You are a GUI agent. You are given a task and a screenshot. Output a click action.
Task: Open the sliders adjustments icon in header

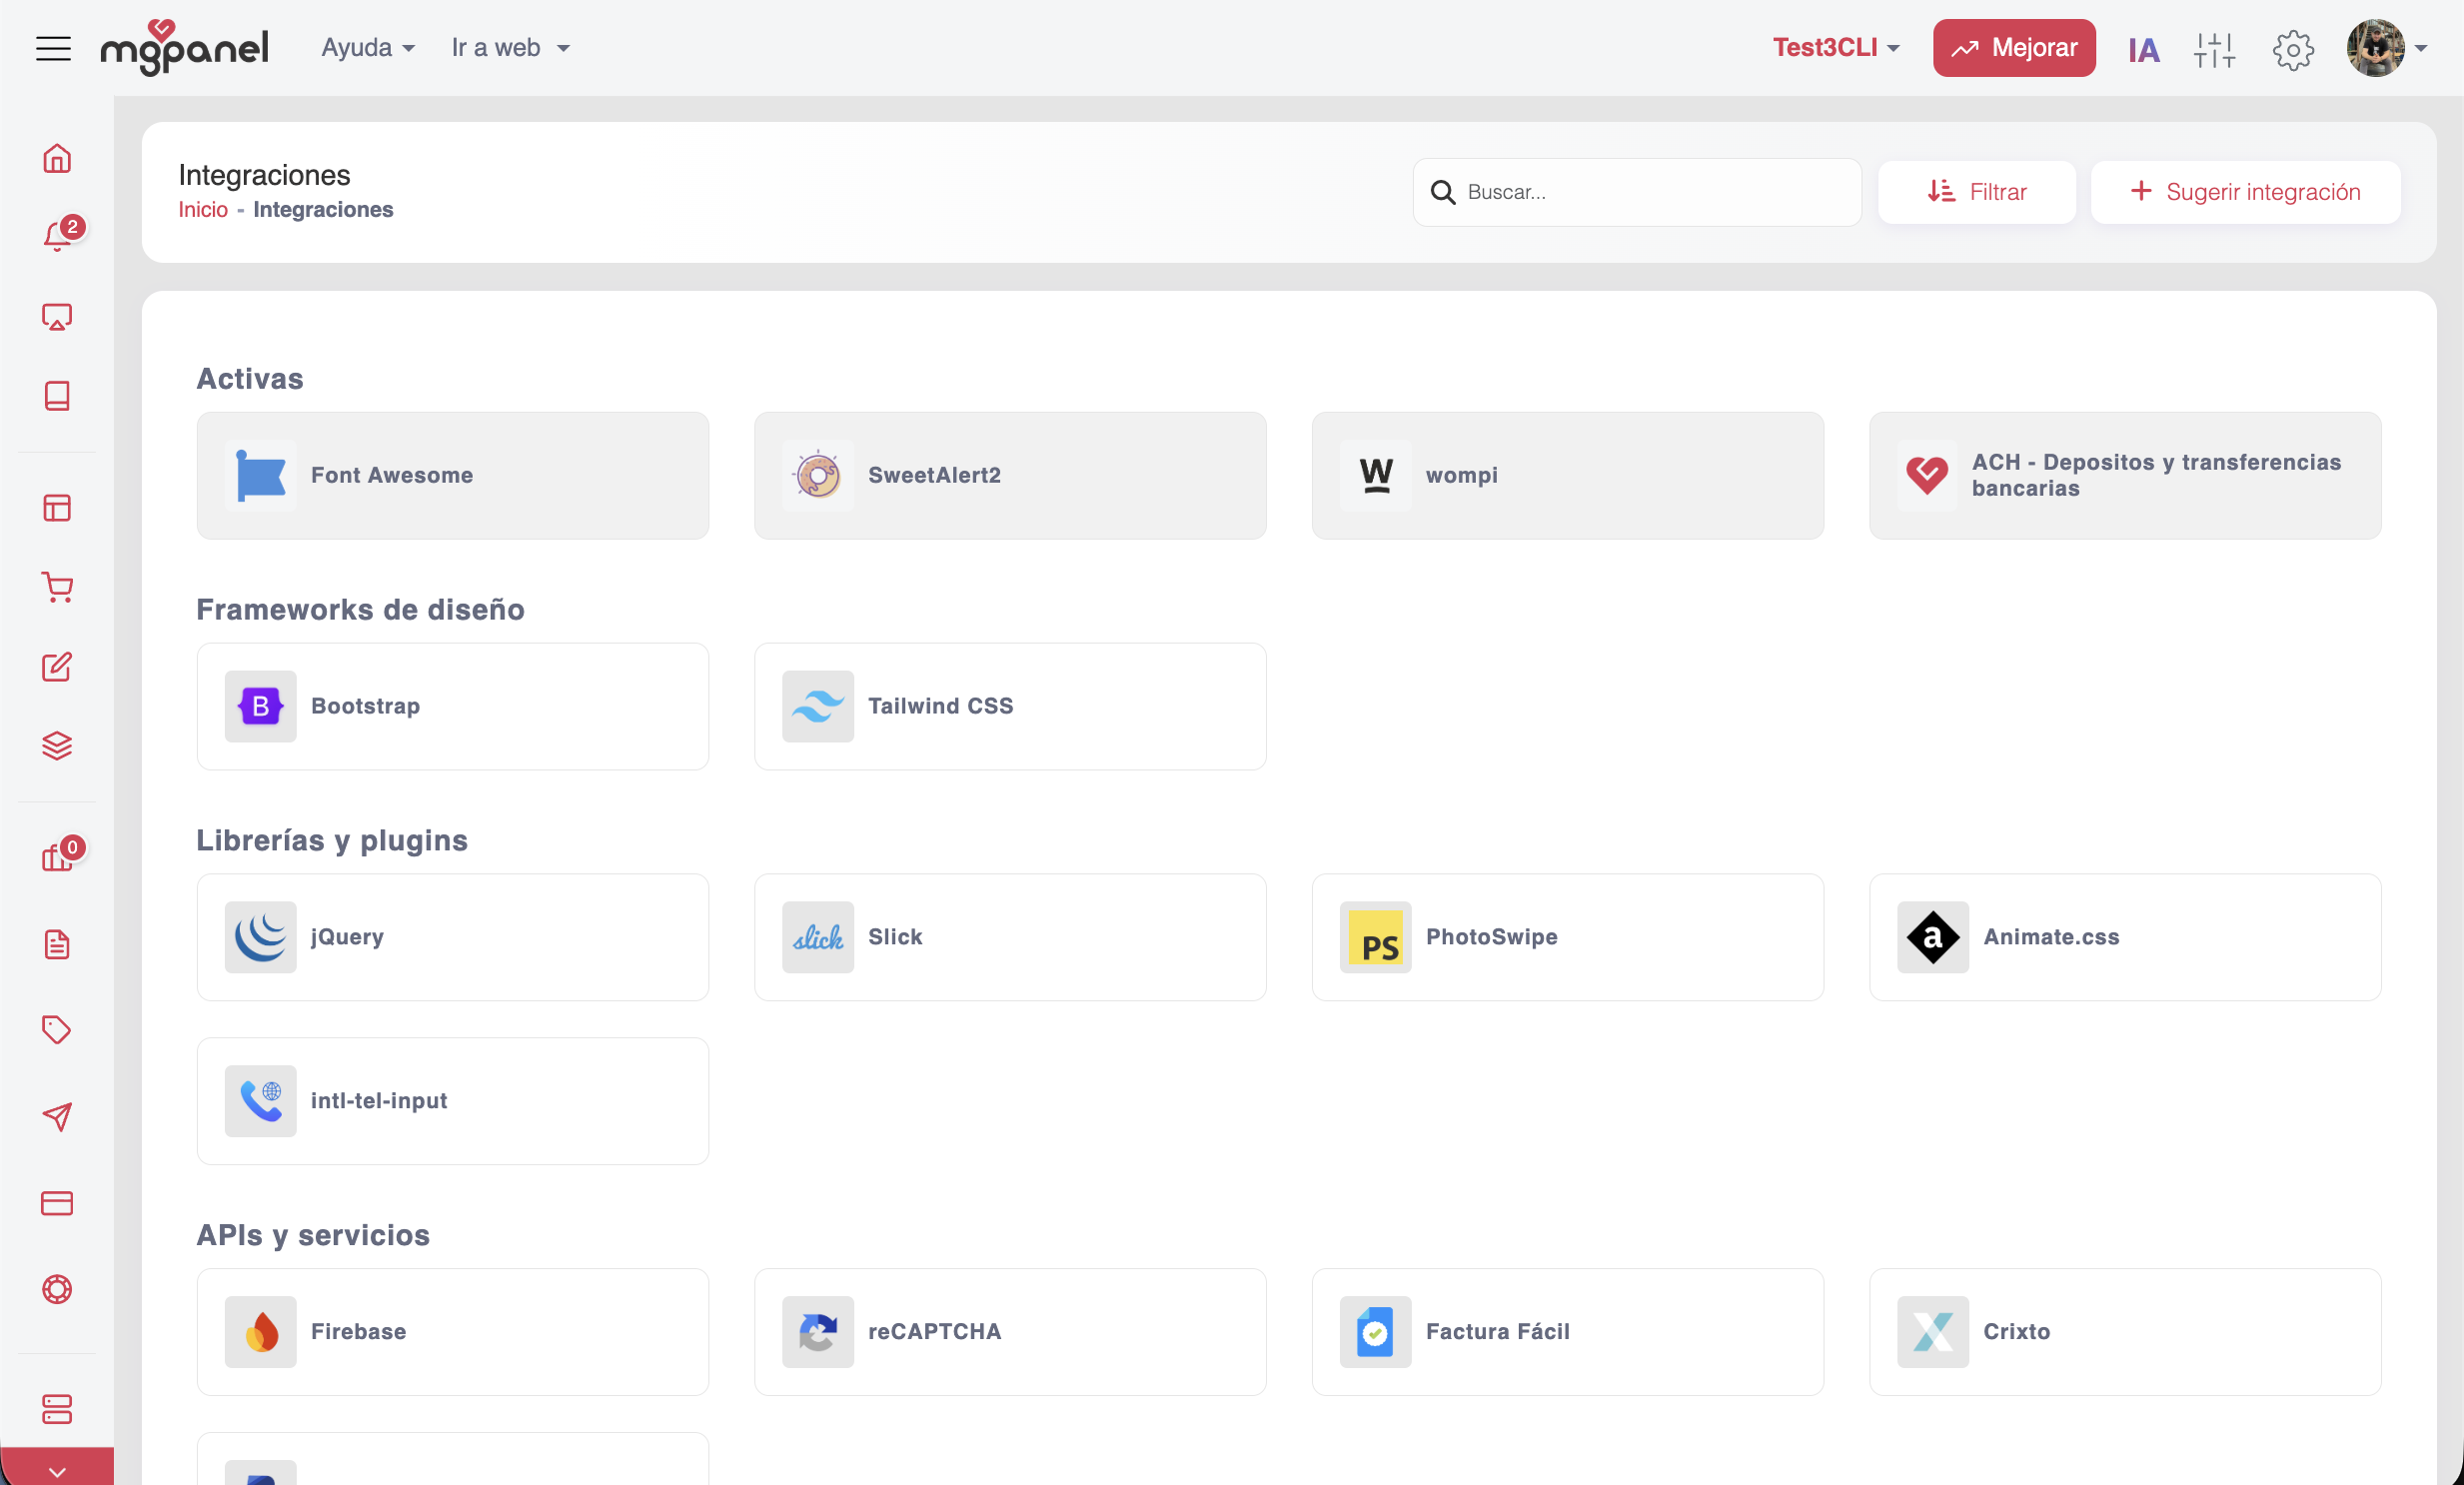(2214, 49)
